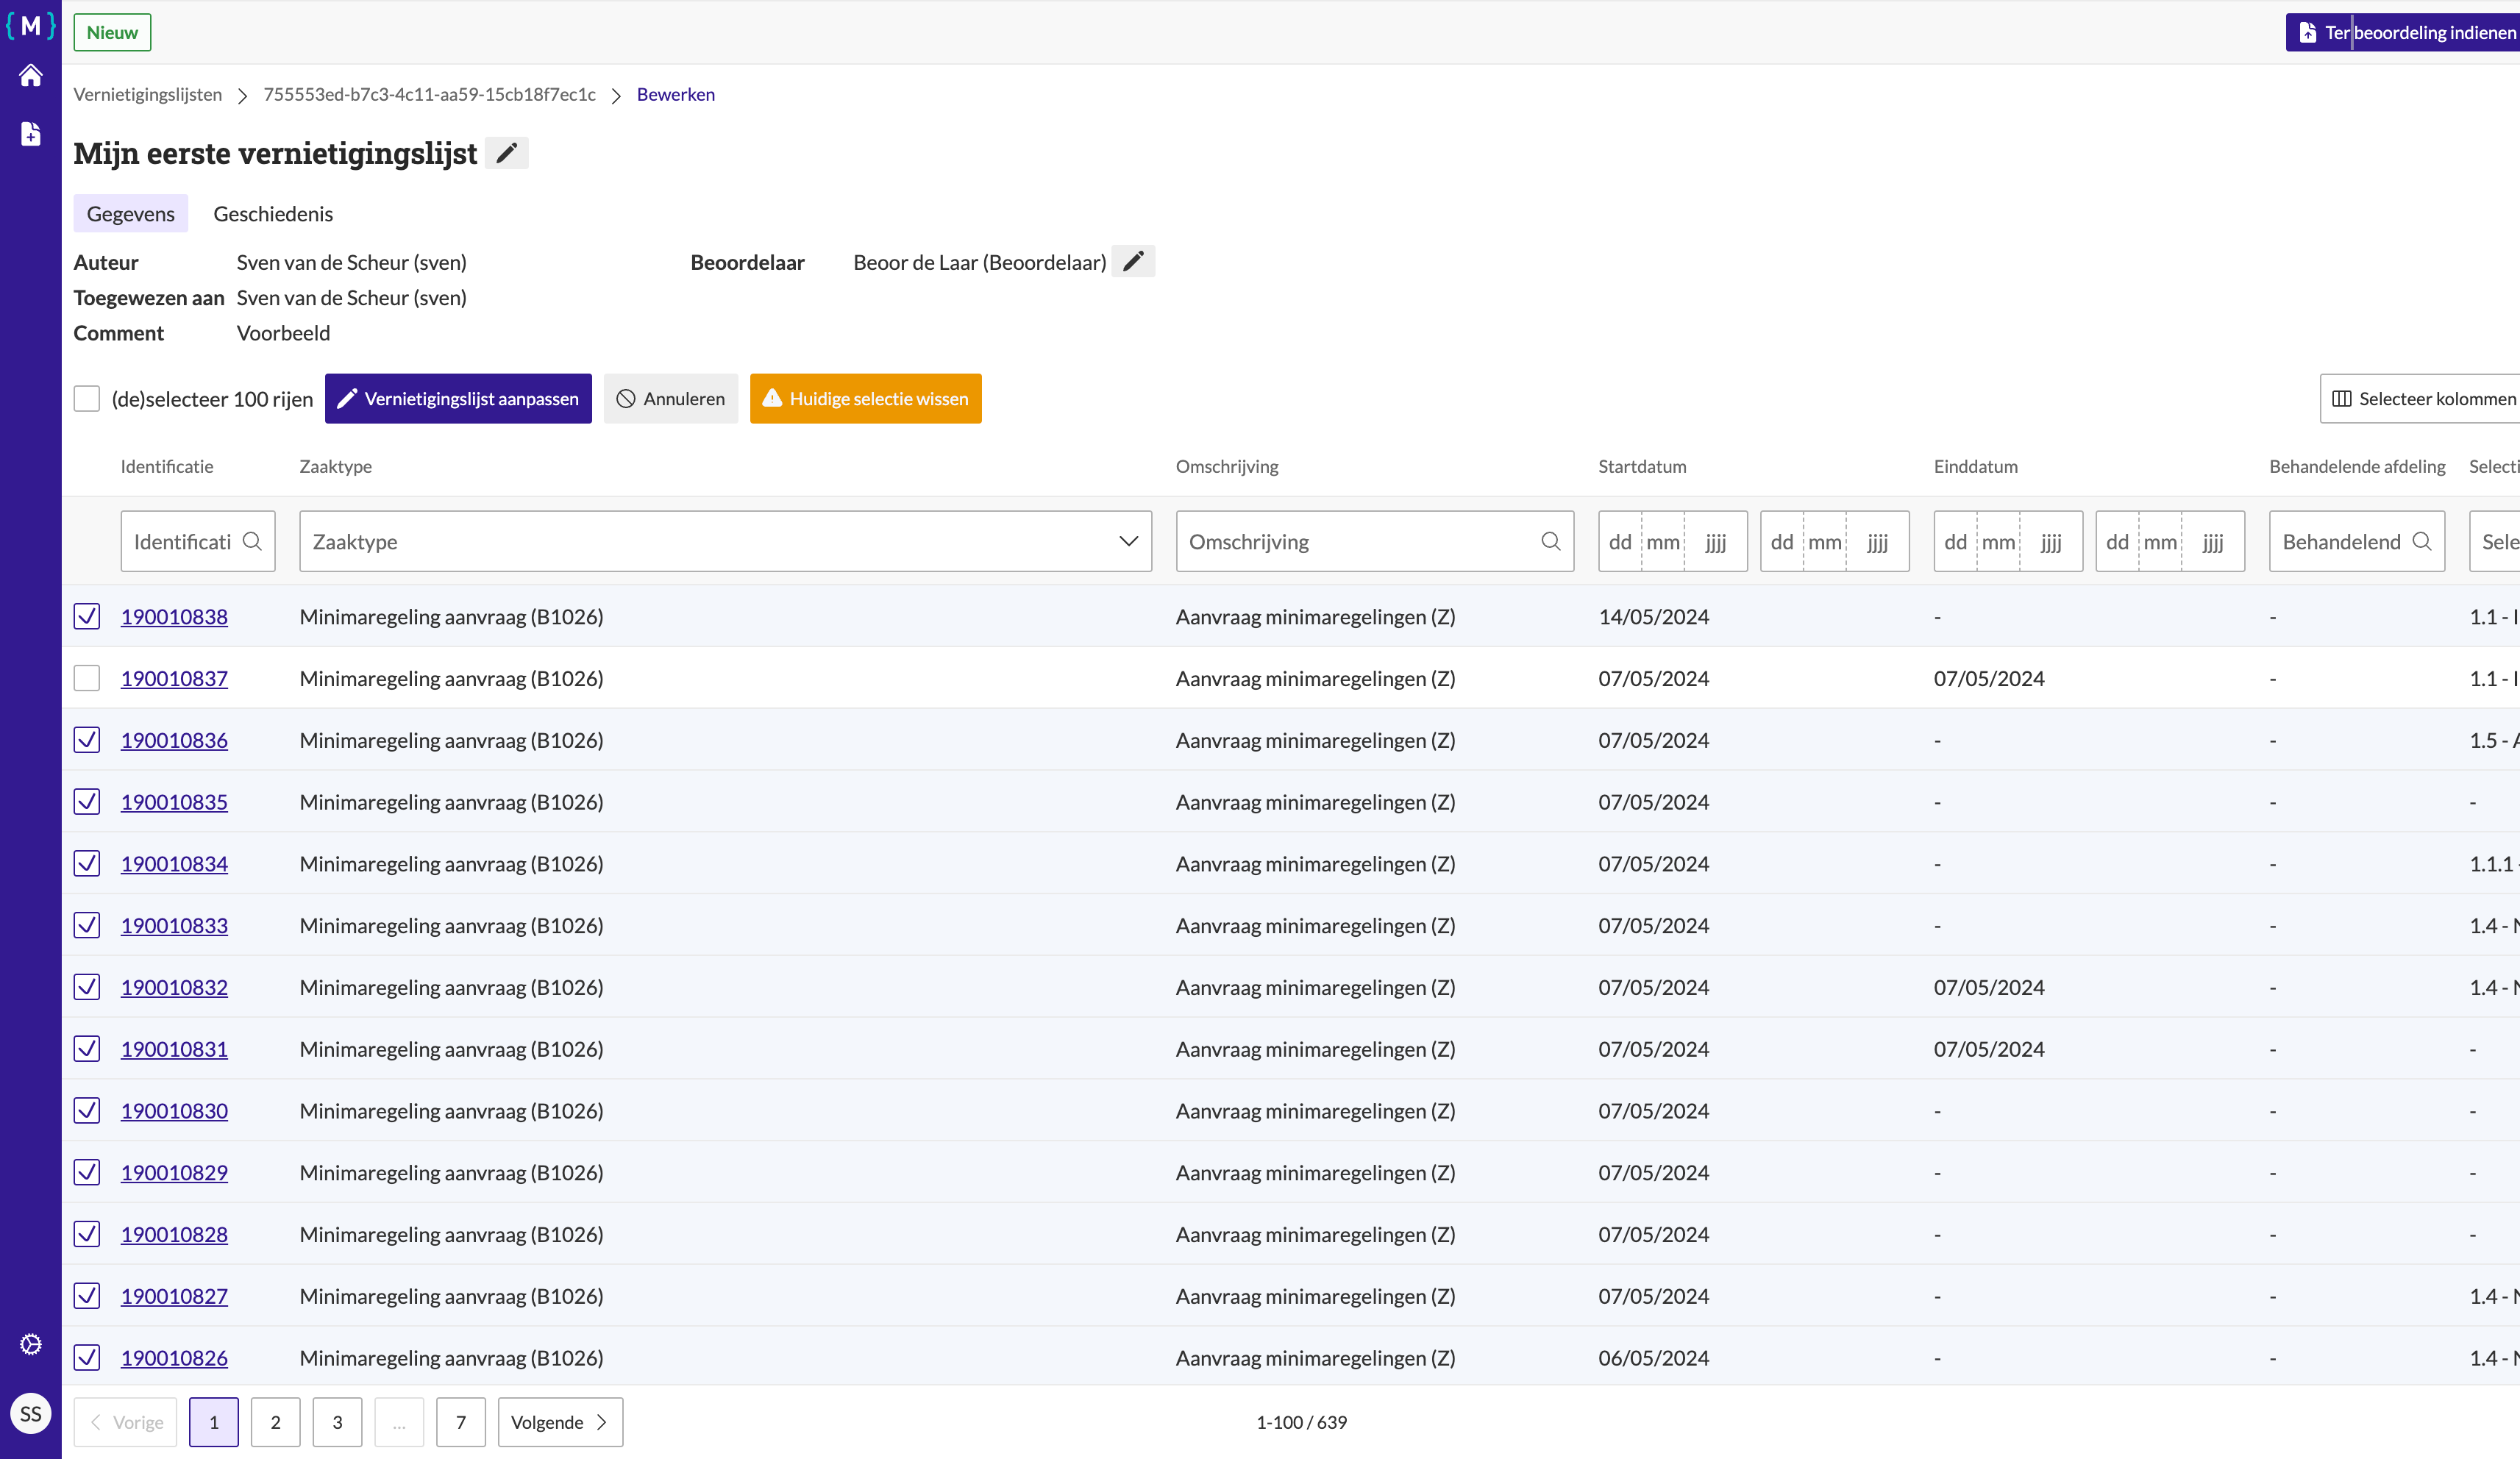
Task: Toggle the (de)selecteer 100 rijen checkbox
Action: [x=87, y=399]
